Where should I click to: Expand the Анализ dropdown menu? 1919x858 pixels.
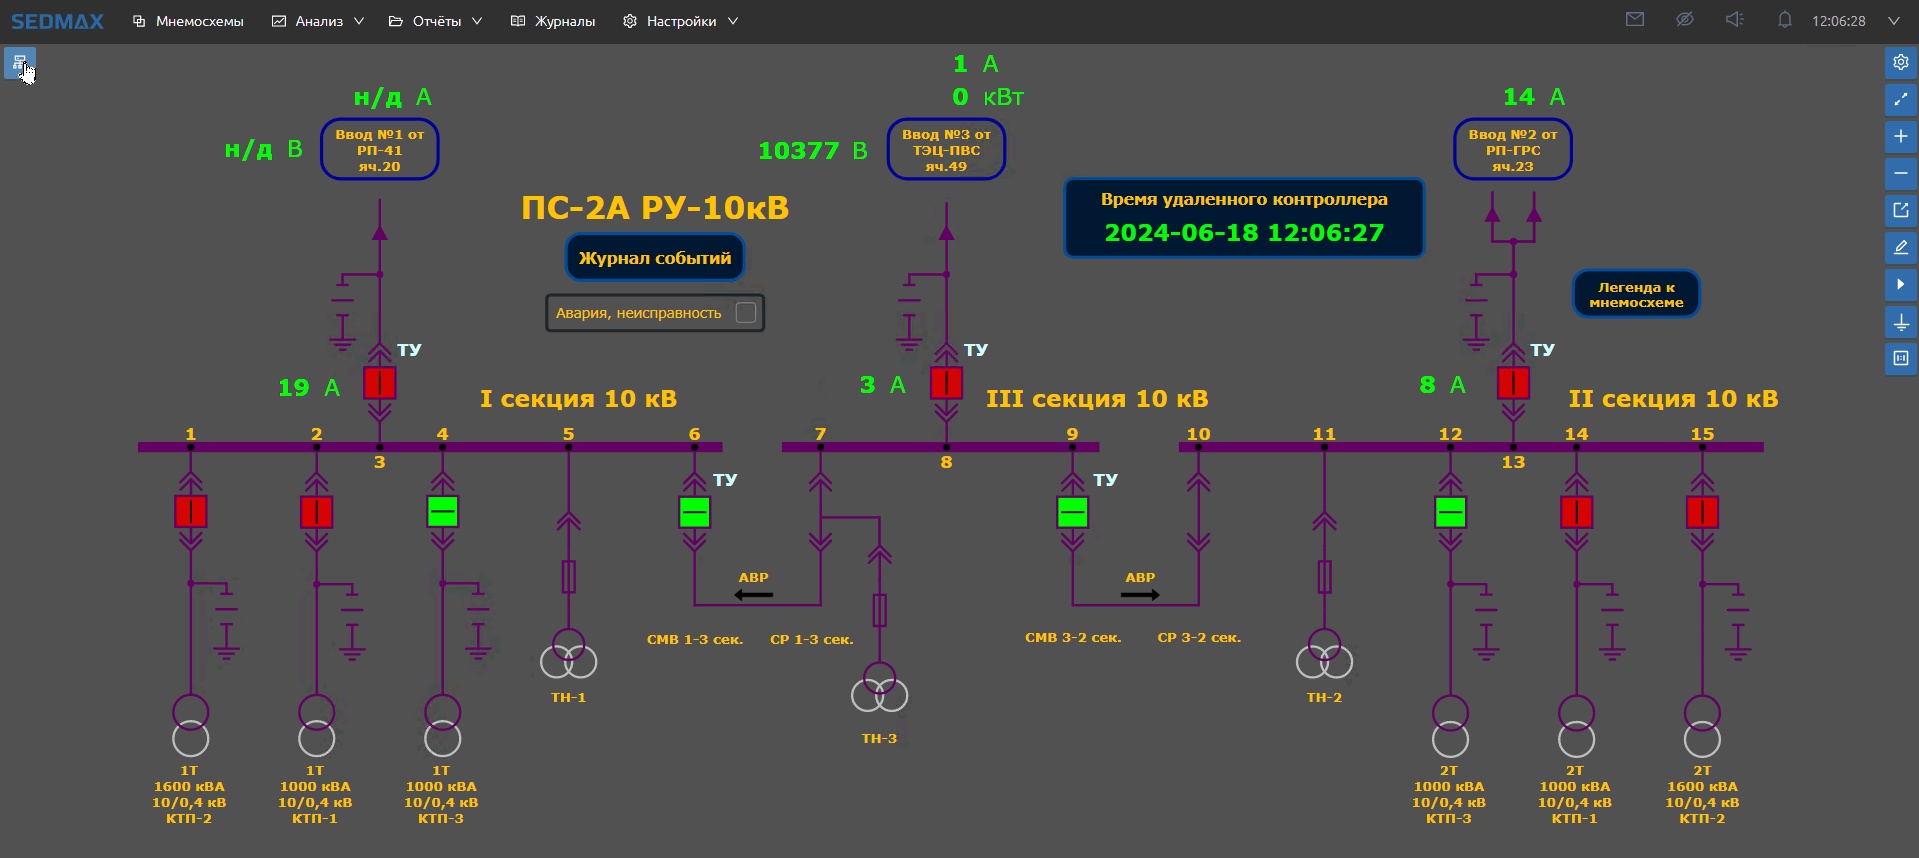[x=318, y=21]
